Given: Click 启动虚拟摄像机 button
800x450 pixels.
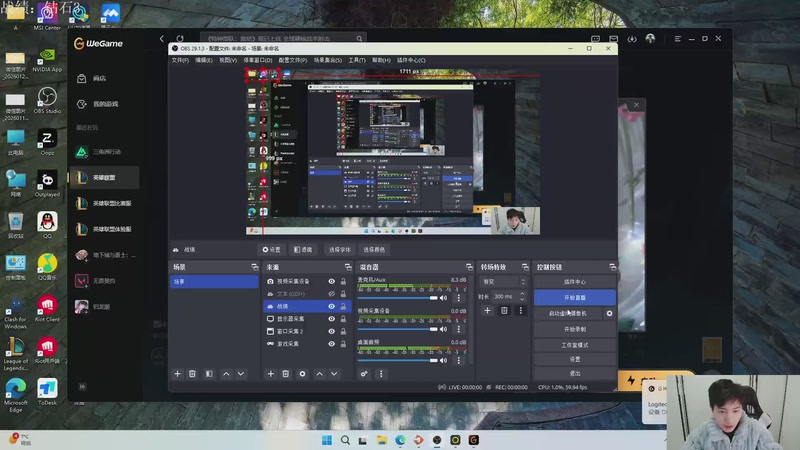Looking at the screenshot, I should pos(567,313).
